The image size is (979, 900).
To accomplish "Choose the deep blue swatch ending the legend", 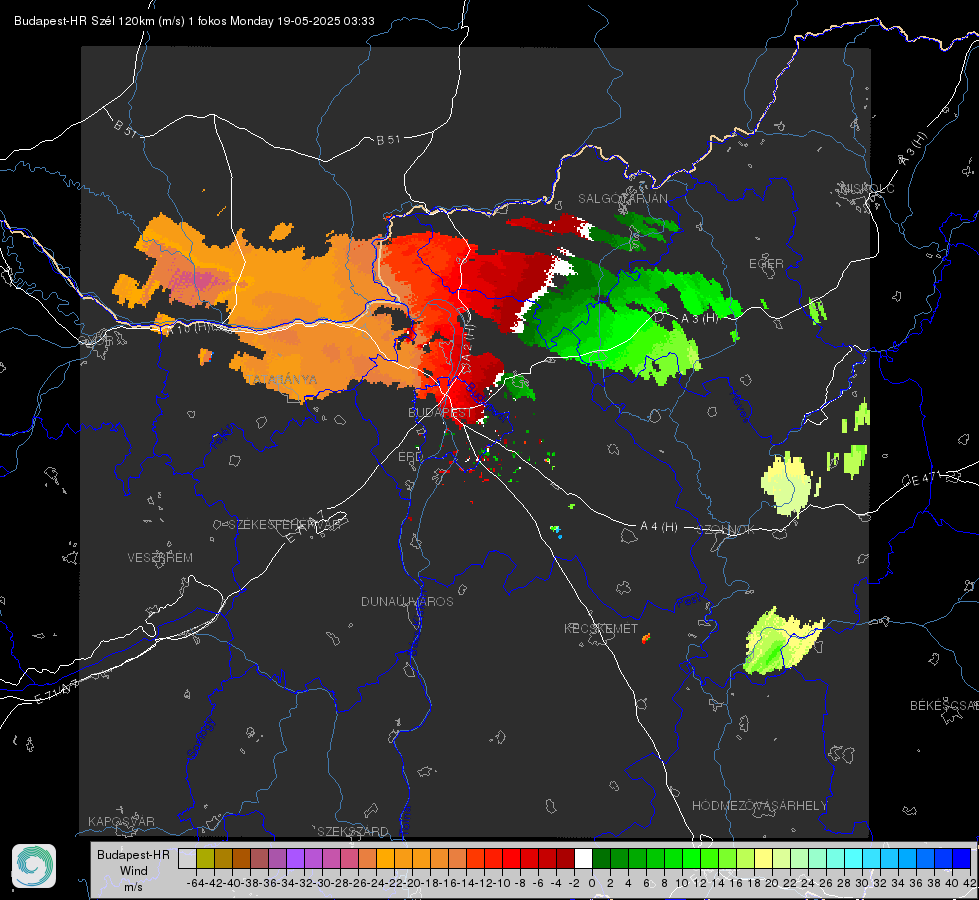I will pos(962,859).
